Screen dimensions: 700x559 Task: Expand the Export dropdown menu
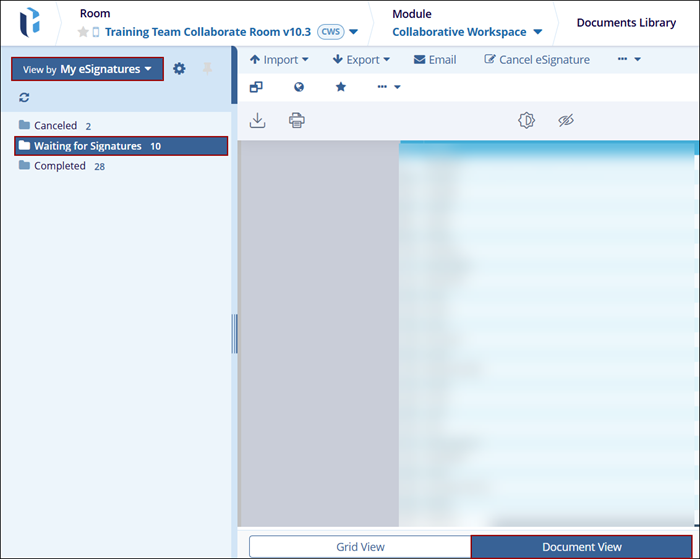[361, 60]
